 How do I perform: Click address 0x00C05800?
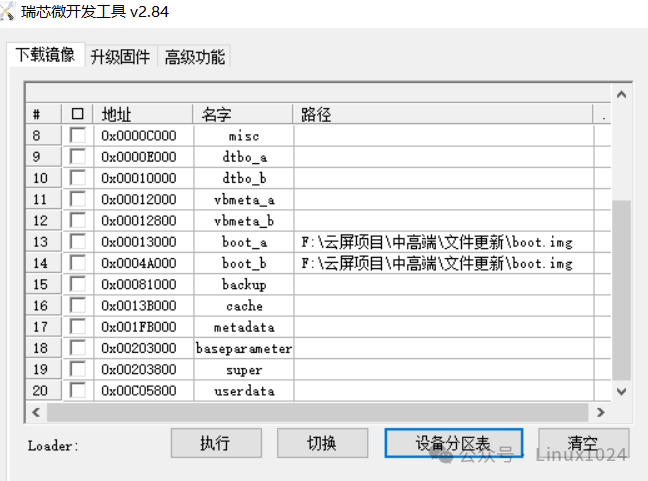pos(139,391)
